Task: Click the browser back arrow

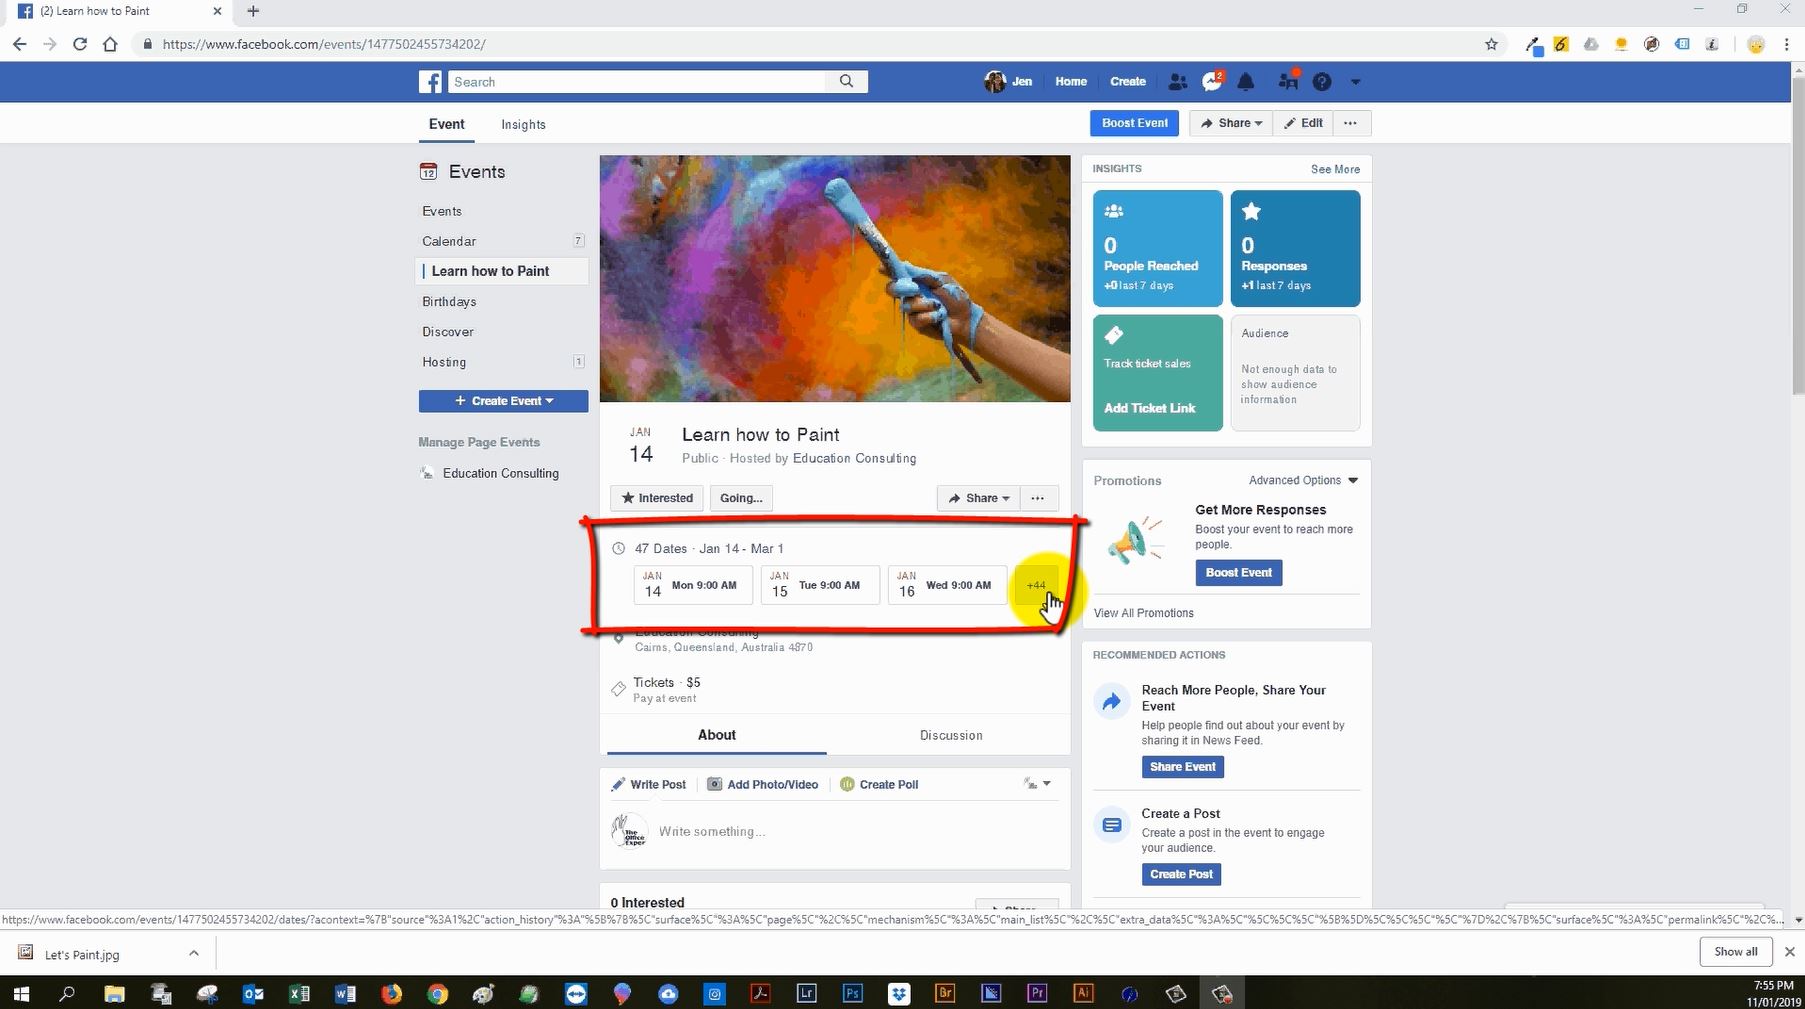Action: 19,44
